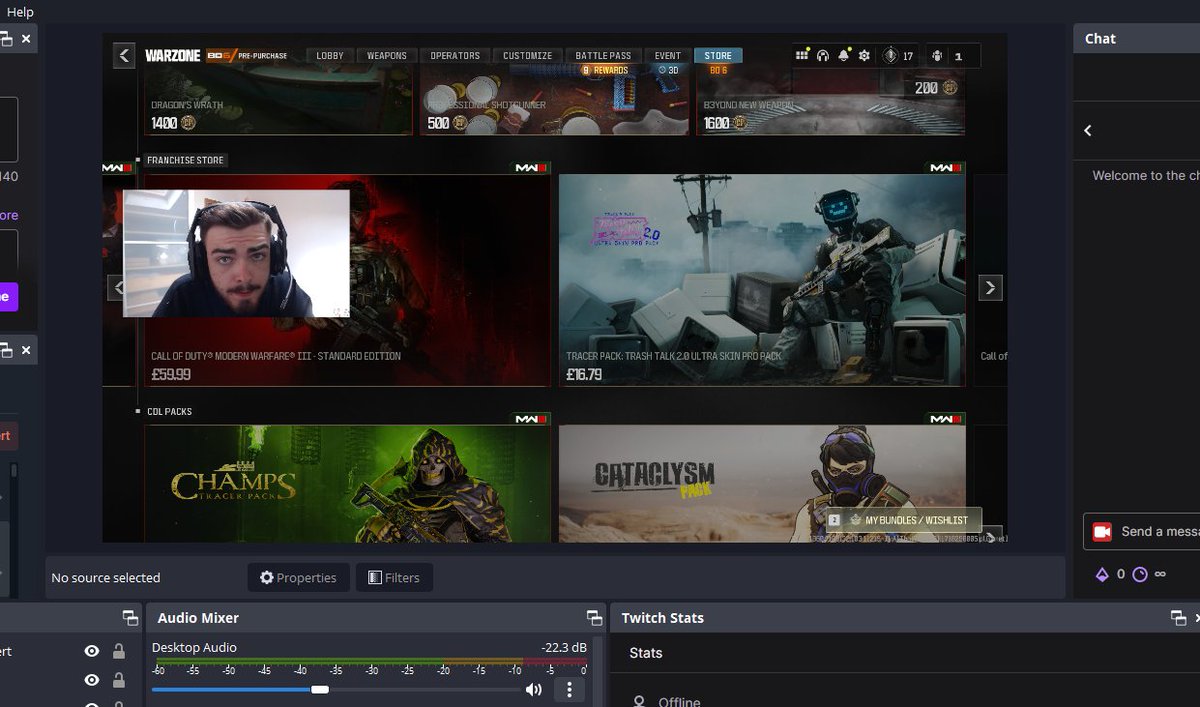This screenshot has height=707, width=1200.
Task: Open the Cataclysm Pack card
Action: point(762,484)
